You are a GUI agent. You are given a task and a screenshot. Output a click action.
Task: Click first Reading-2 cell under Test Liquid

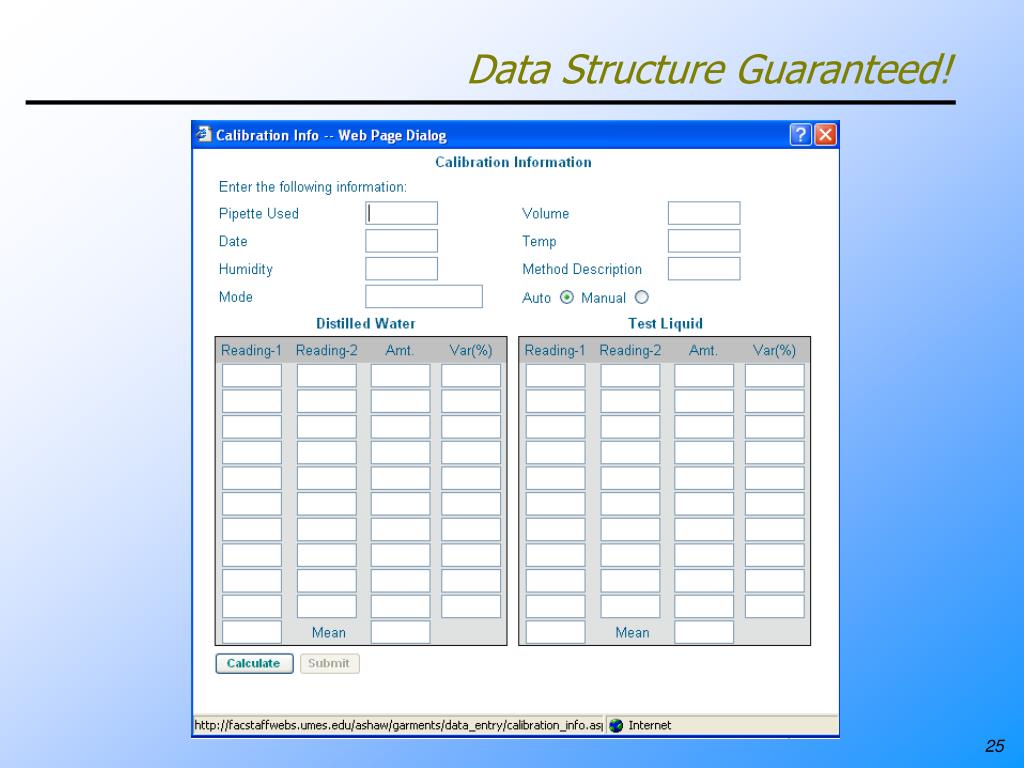630,376
